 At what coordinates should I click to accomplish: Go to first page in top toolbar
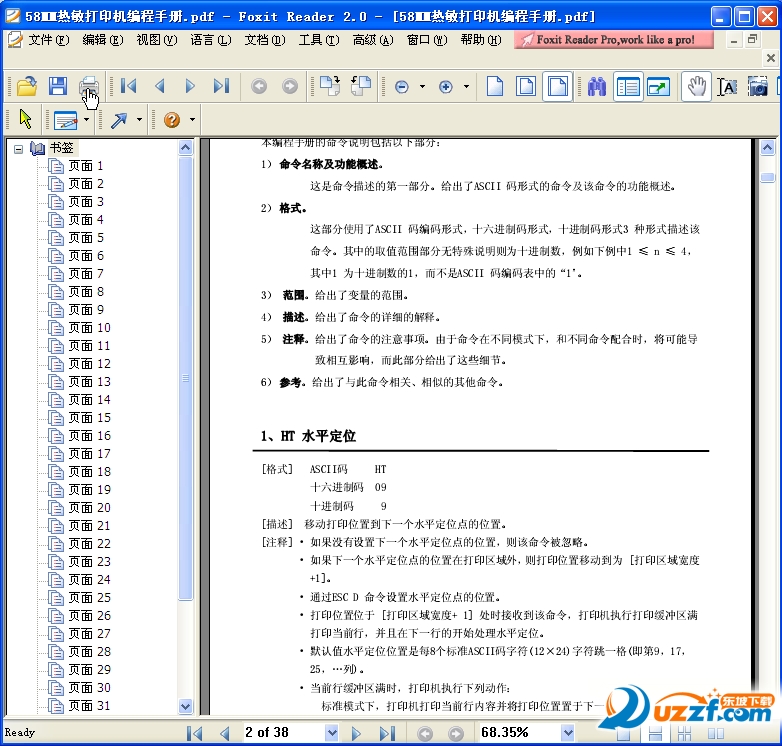point(129,86)
